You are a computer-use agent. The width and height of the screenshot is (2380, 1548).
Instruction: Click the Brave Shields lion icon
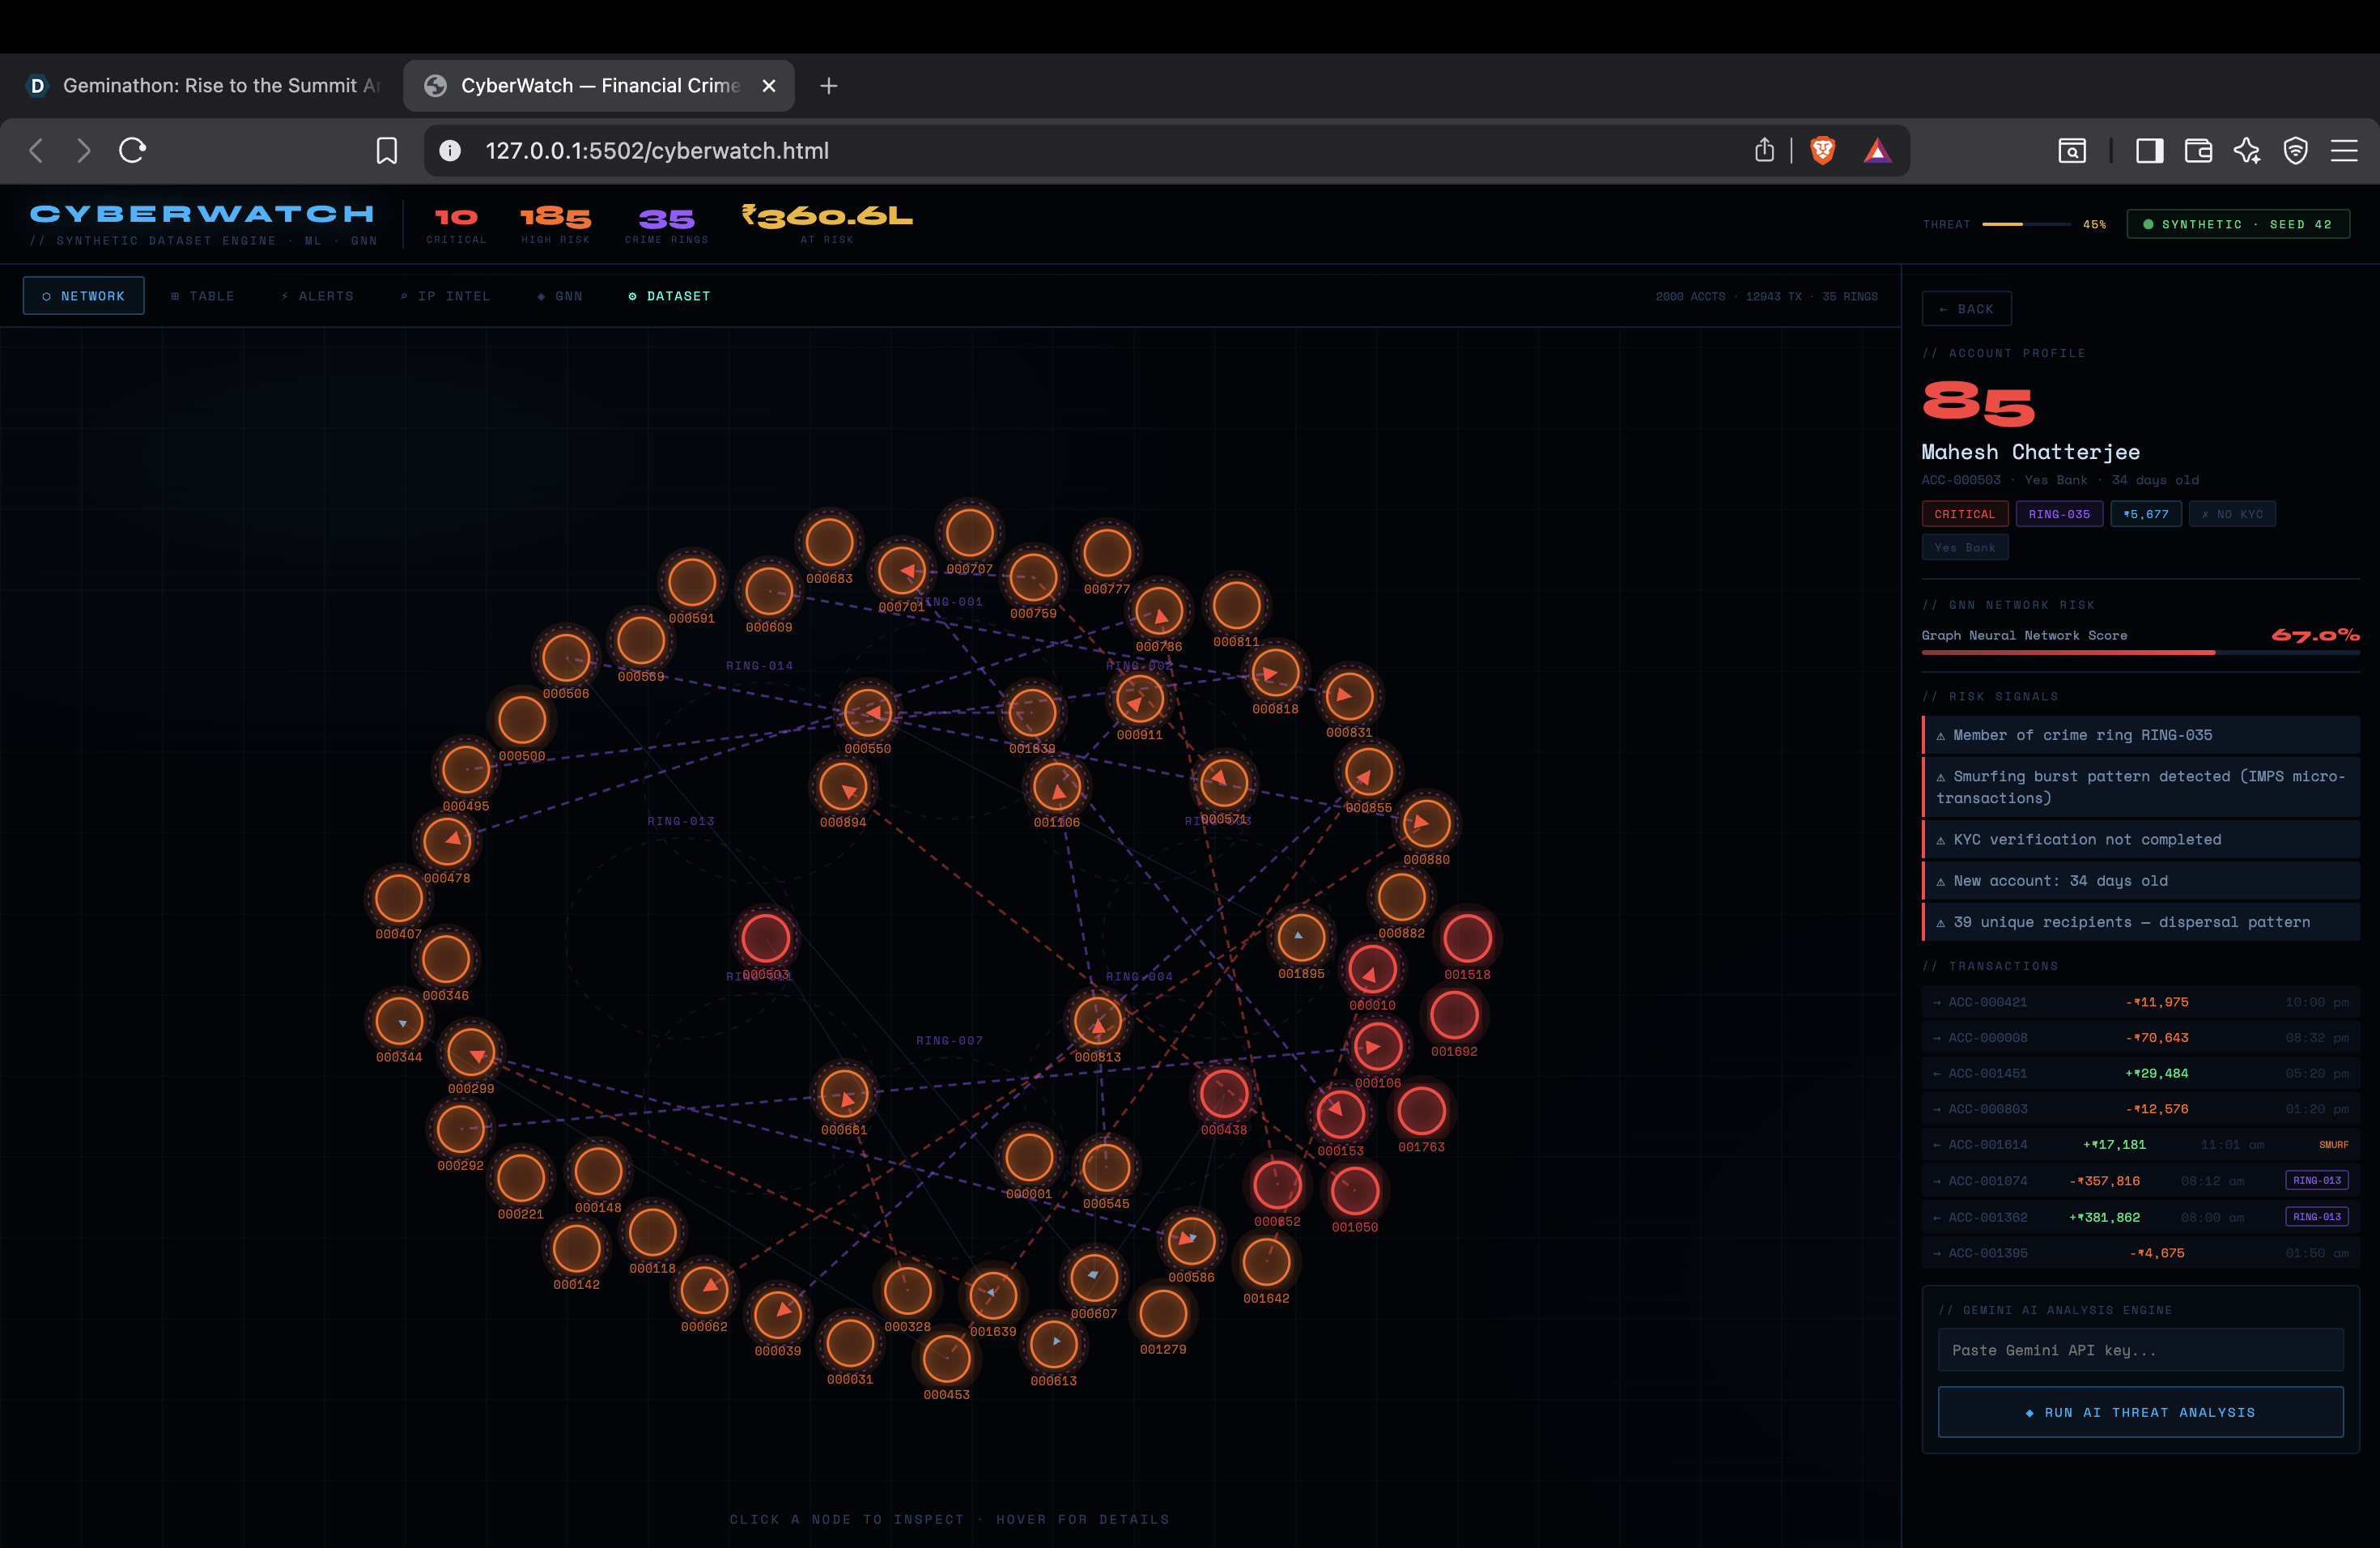coord(1822,150)
